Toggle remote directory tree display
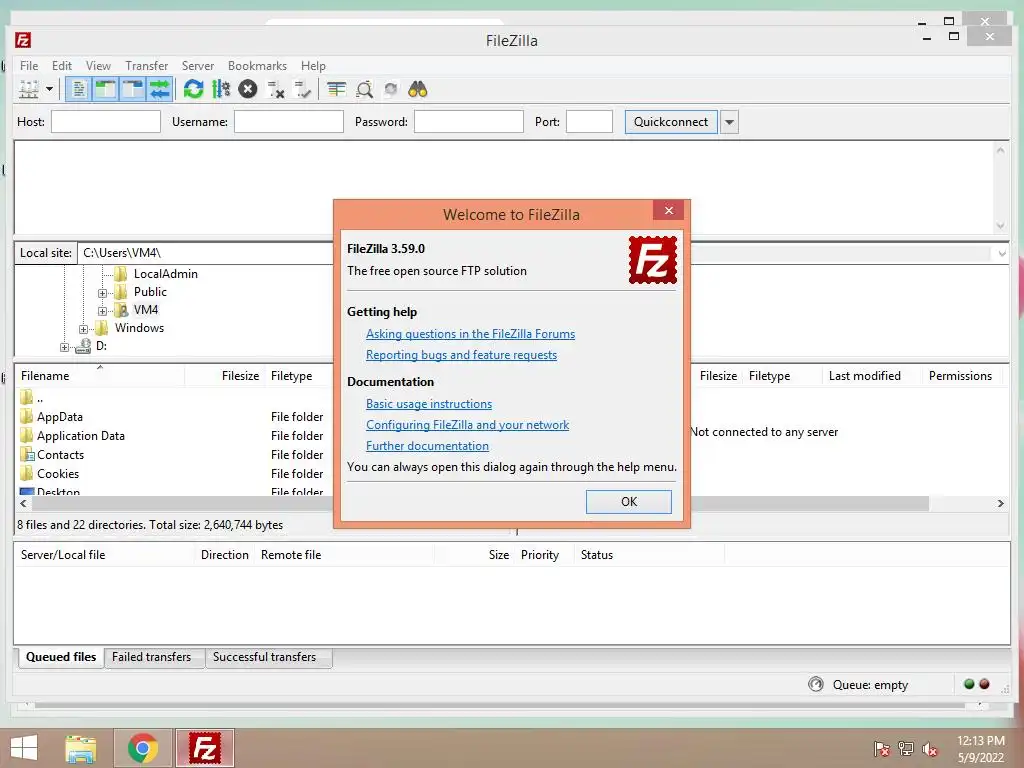The height and width of the screenshot is (768, 1024). point(133,89)
